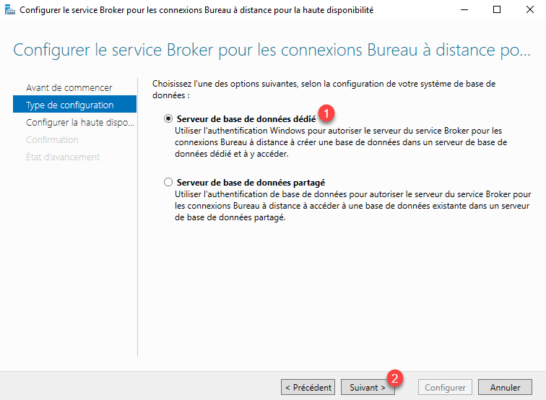Maximize the wizard window
Screen dimensions: 546x400
point(497,10)
